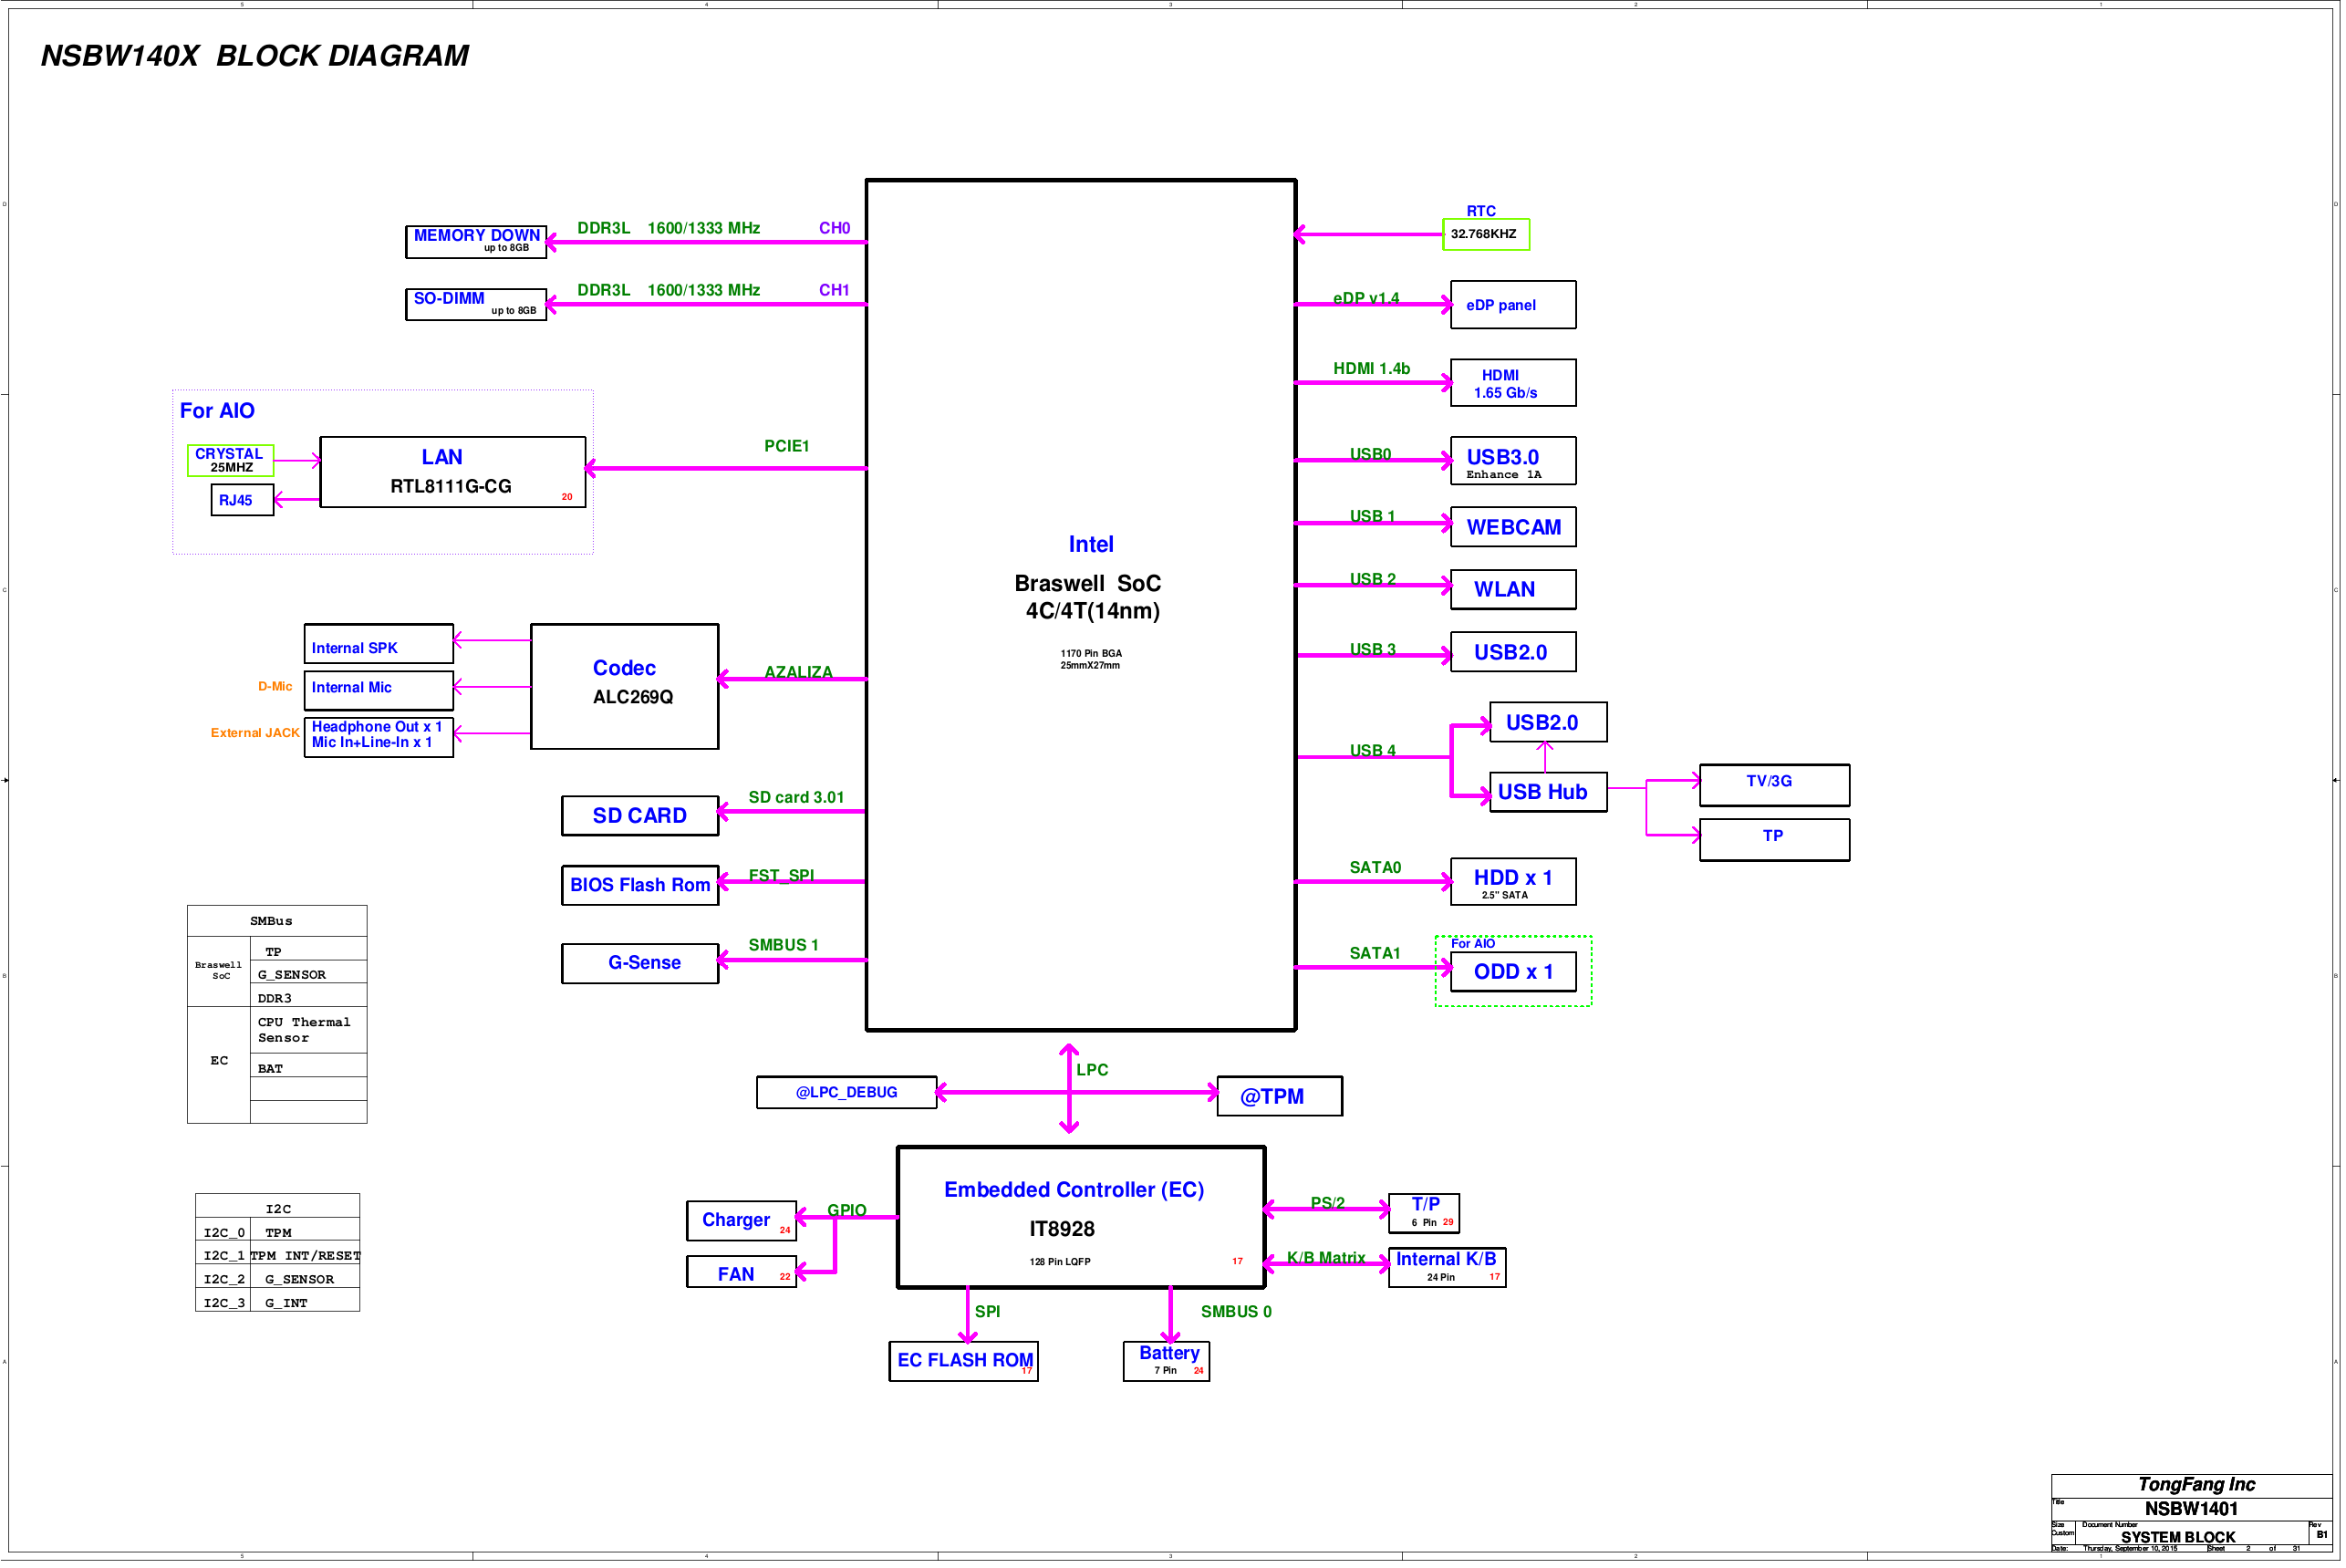
Task: Click the EC FLASH ROM block
Action: (964, 1362)
